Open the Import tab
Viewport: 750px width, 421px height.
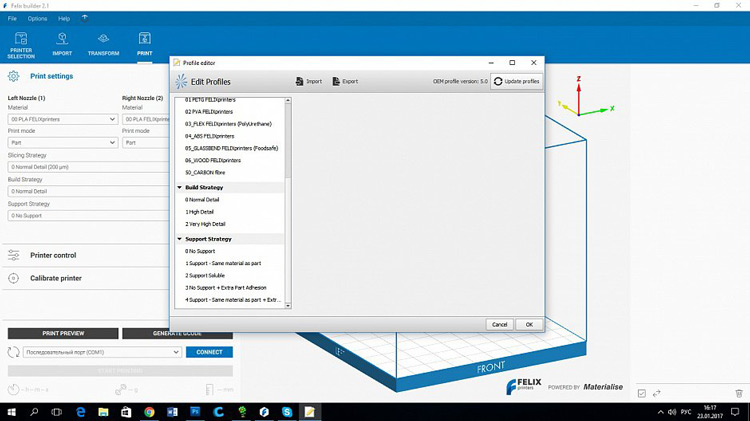62,44
